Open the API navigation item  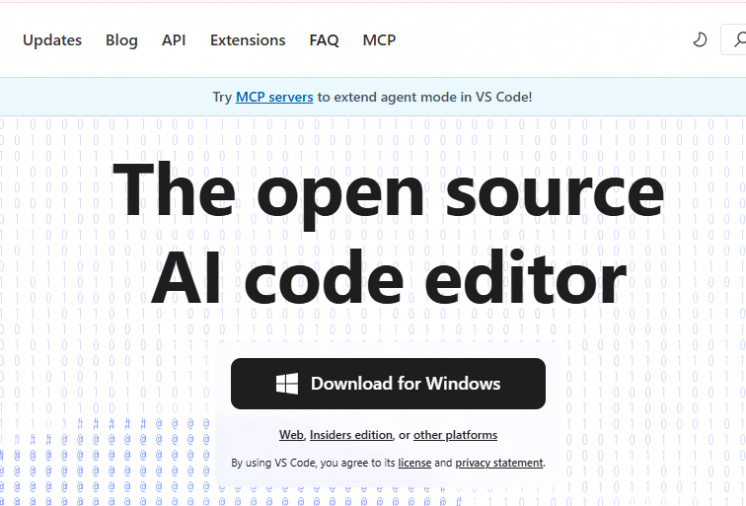point(174,40)
